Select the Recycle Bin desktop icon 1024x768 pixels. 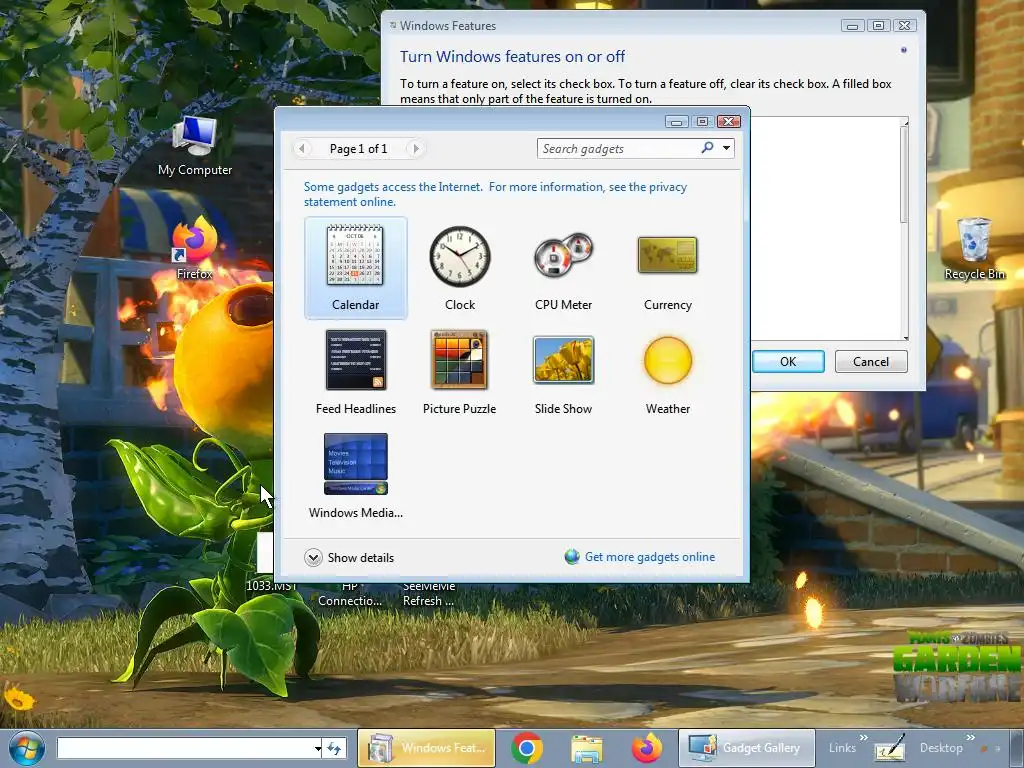tap(974, 249)
